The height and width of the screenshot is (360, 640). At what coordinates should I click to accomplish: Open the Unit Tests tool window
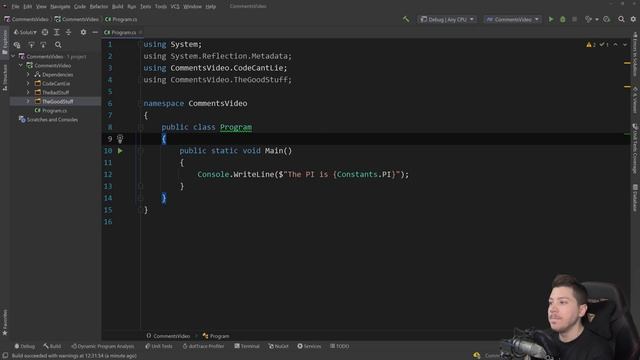click(x=159, y=346)
